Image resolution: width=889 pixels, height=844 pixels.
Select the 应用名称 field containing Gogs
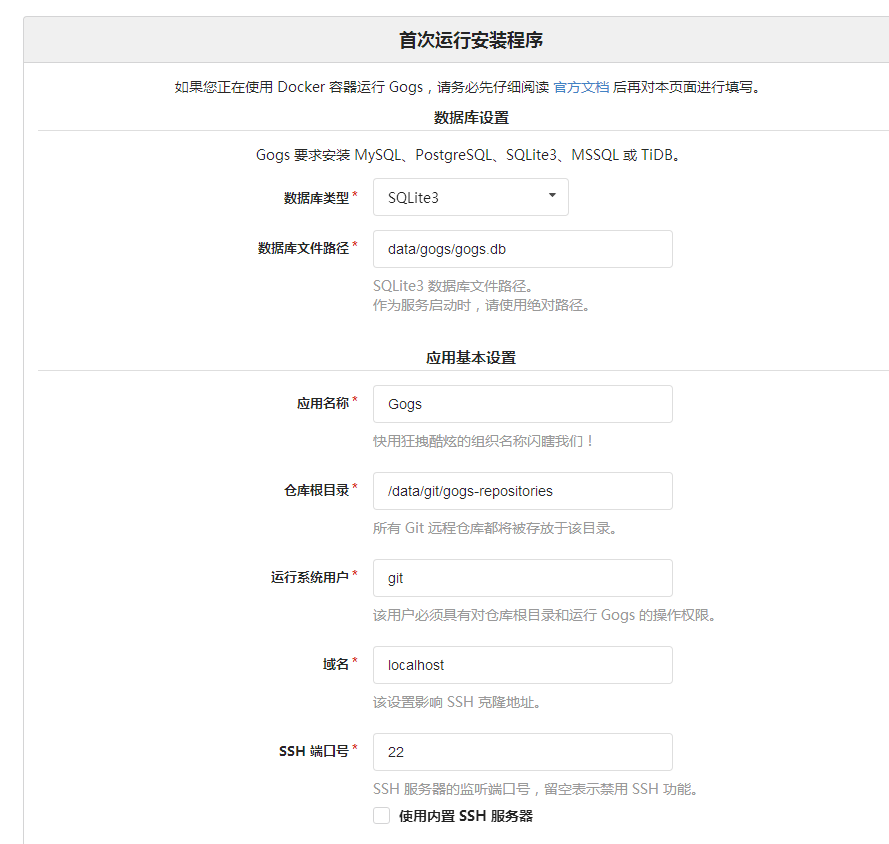(522, 404)
